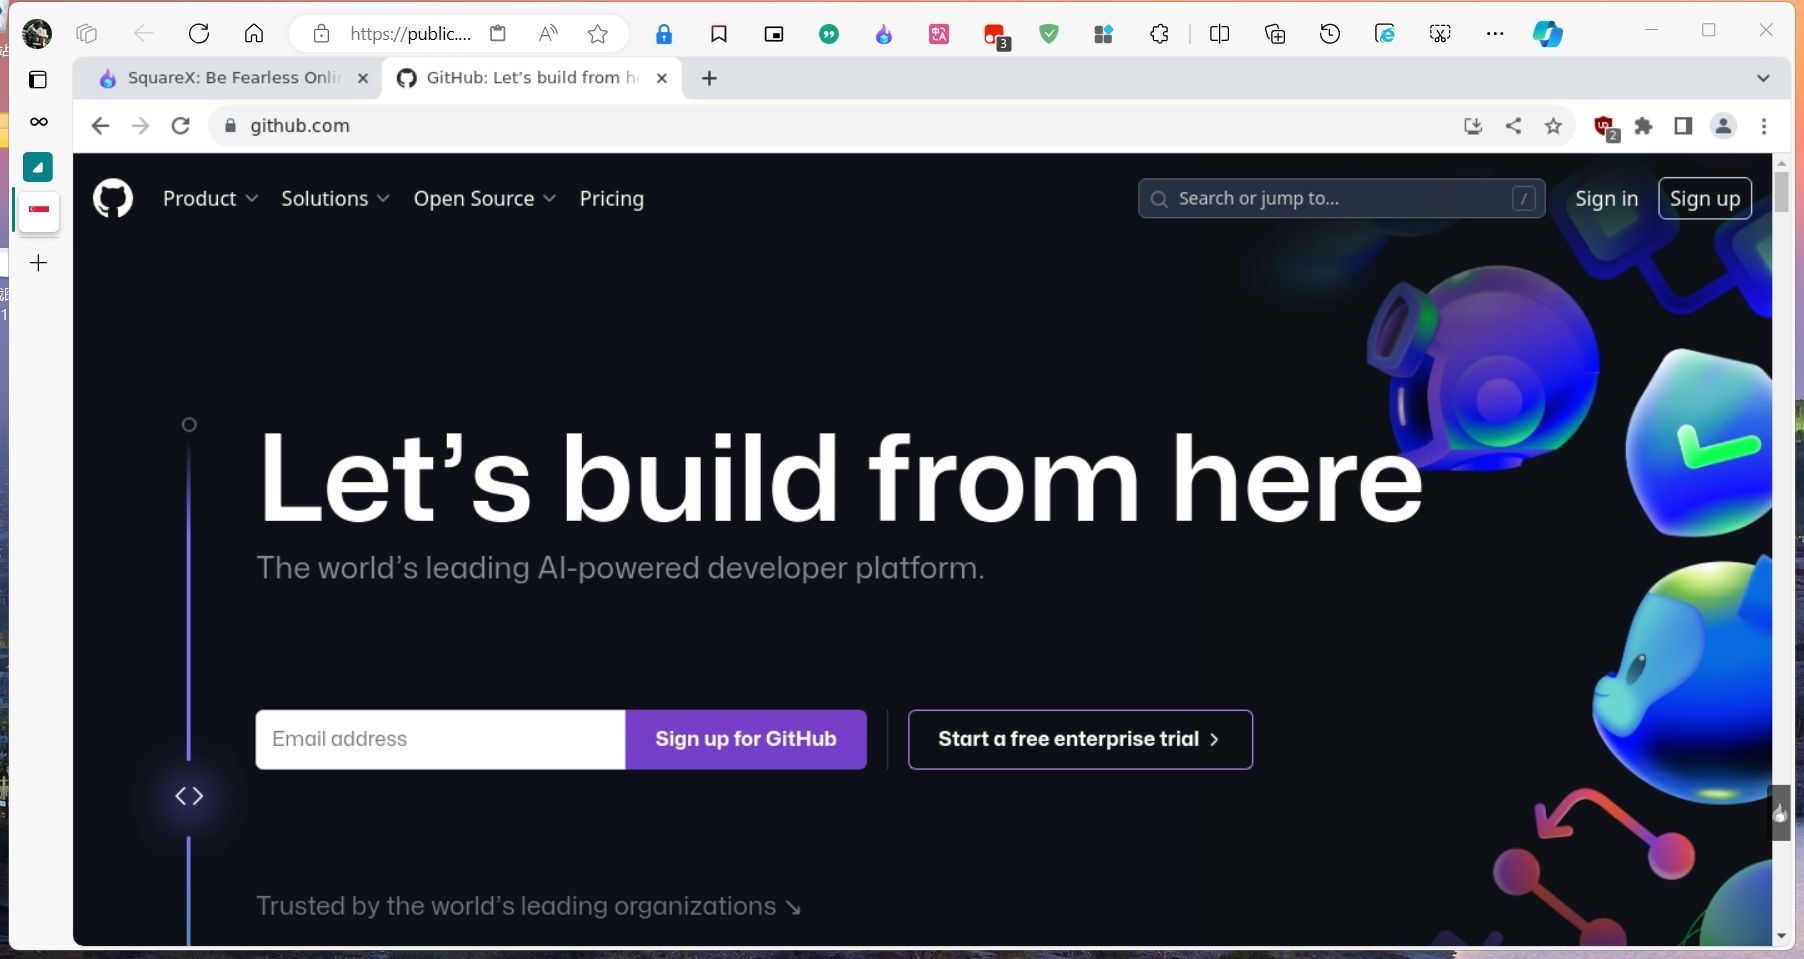Open Edge history icon
Image resolution: width=1804 pixels, height=959 pixels.
click(1330, 34)
